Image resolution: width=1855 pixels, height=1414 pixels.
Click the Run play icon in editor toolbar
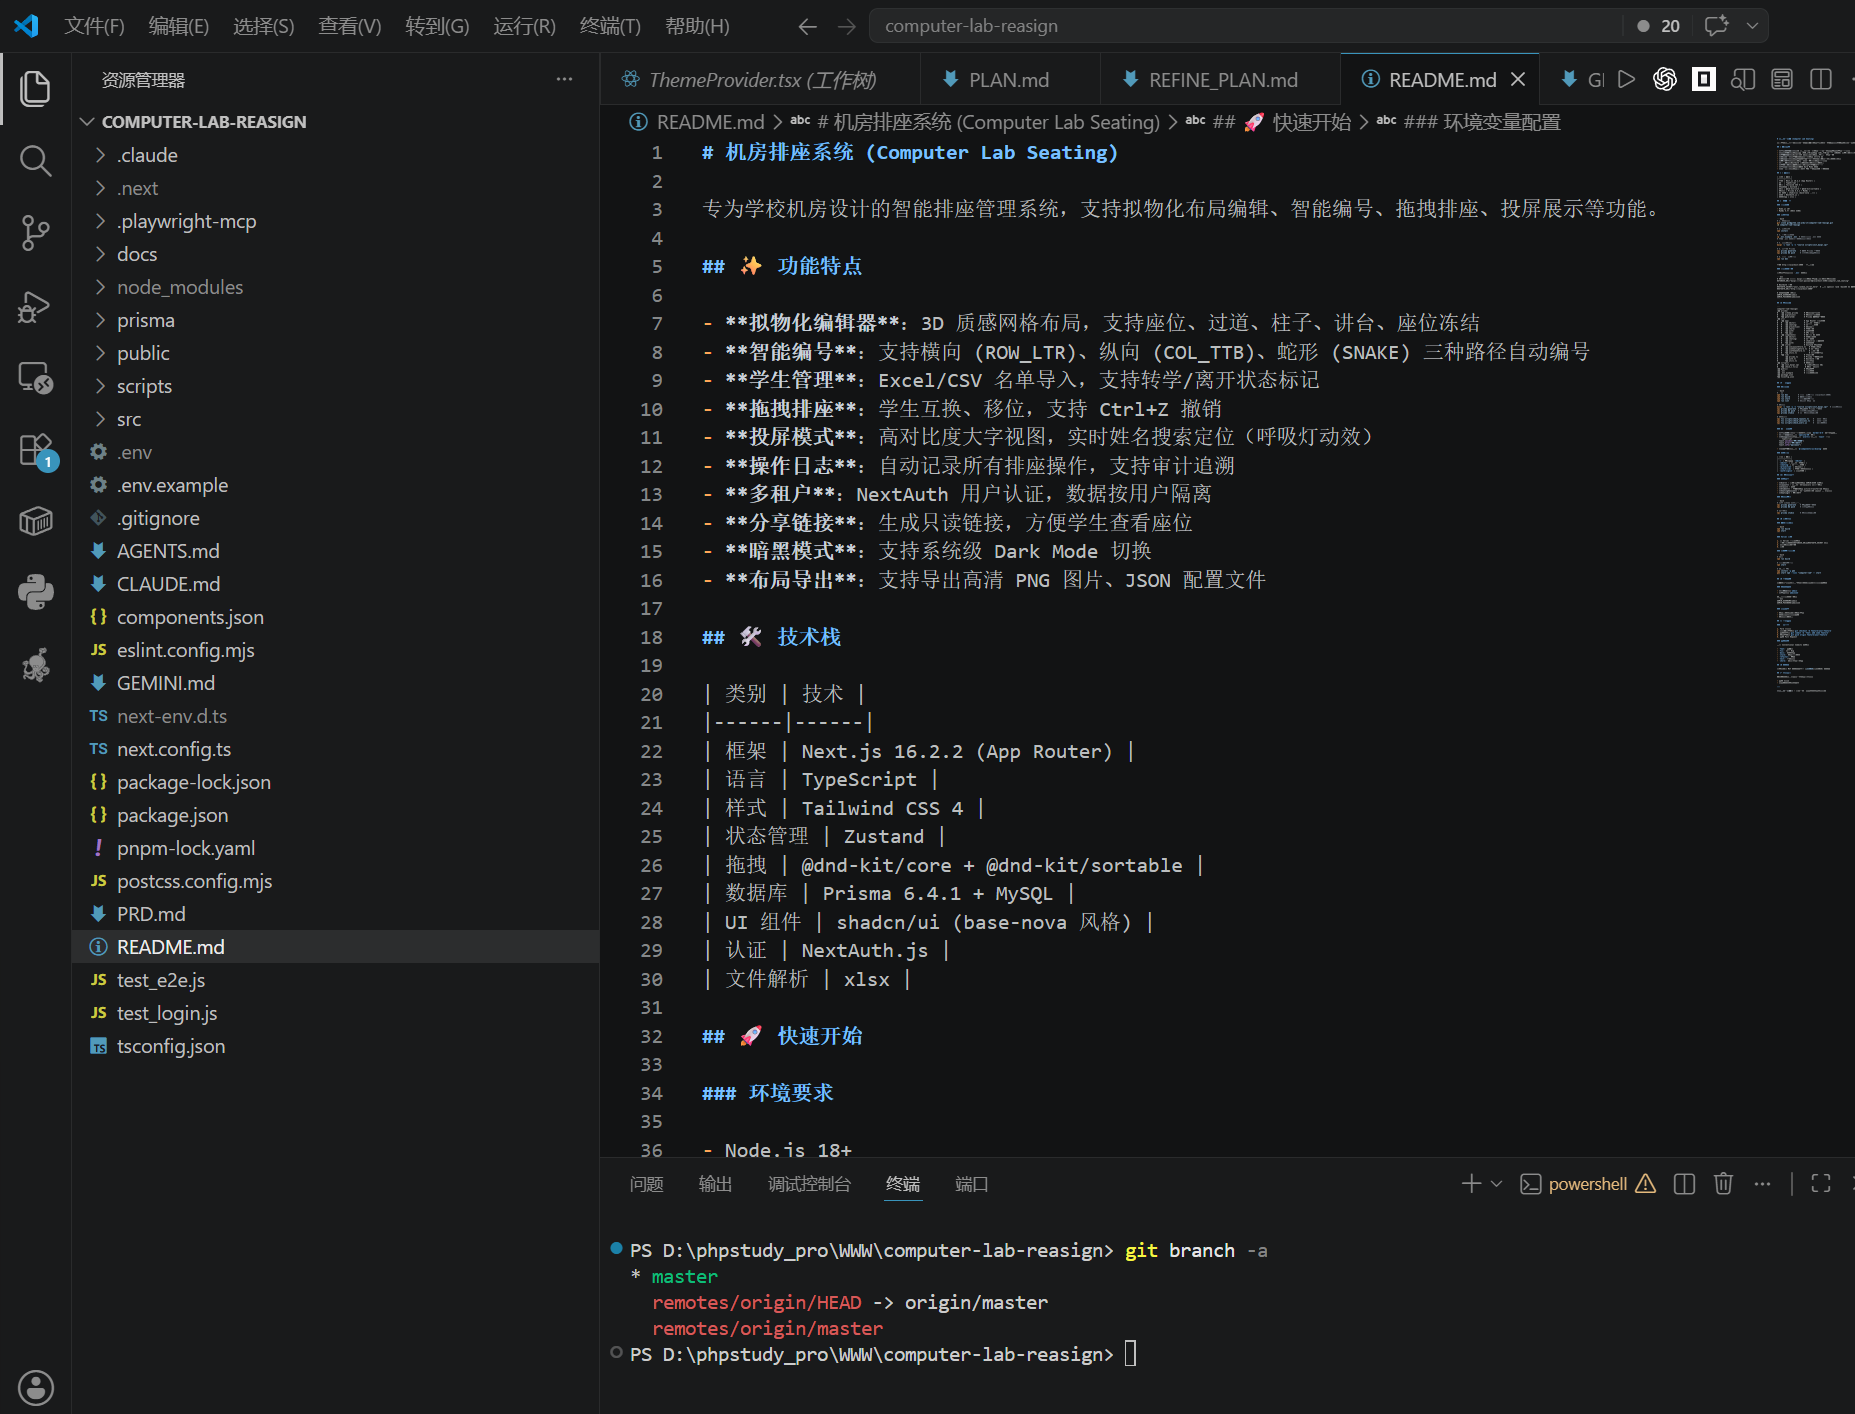click(x=1627, y=79)
